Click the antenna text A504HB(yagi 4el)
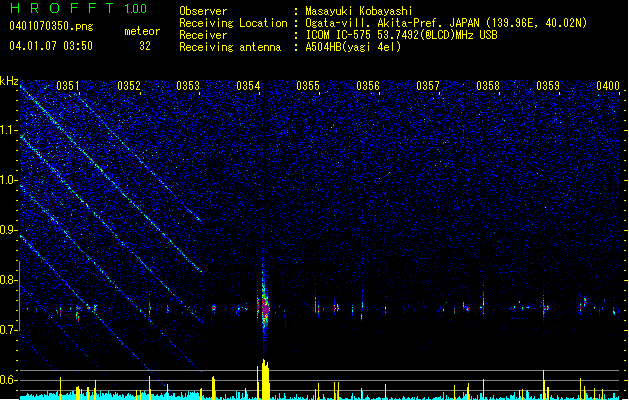 click(x=353, y=47)
